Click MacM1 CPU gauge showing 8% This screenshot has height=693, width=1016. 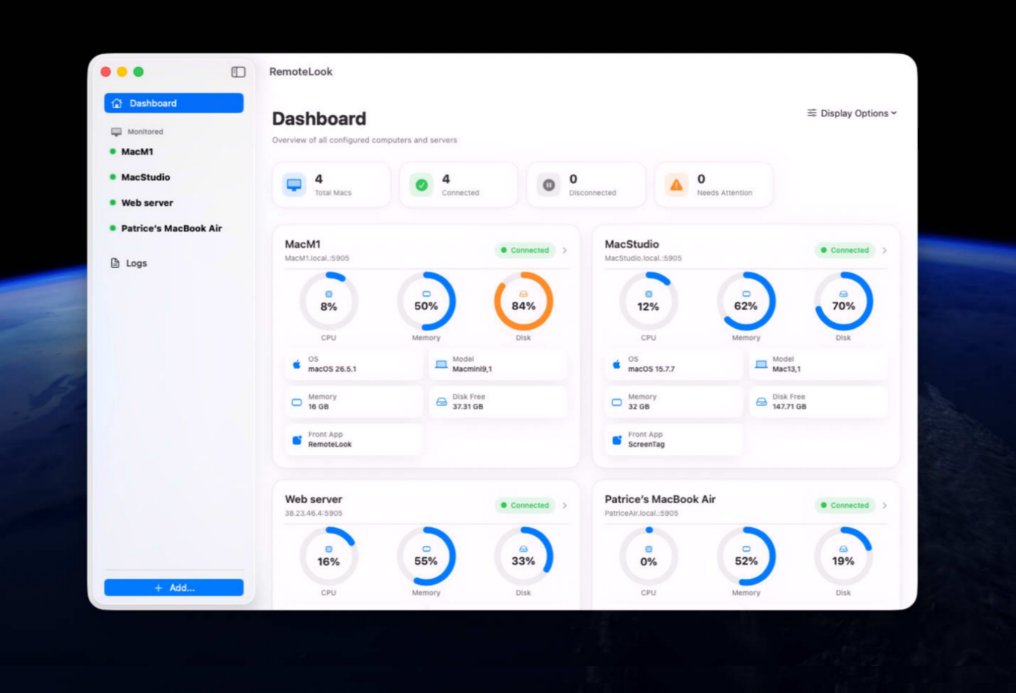point(329,302)
